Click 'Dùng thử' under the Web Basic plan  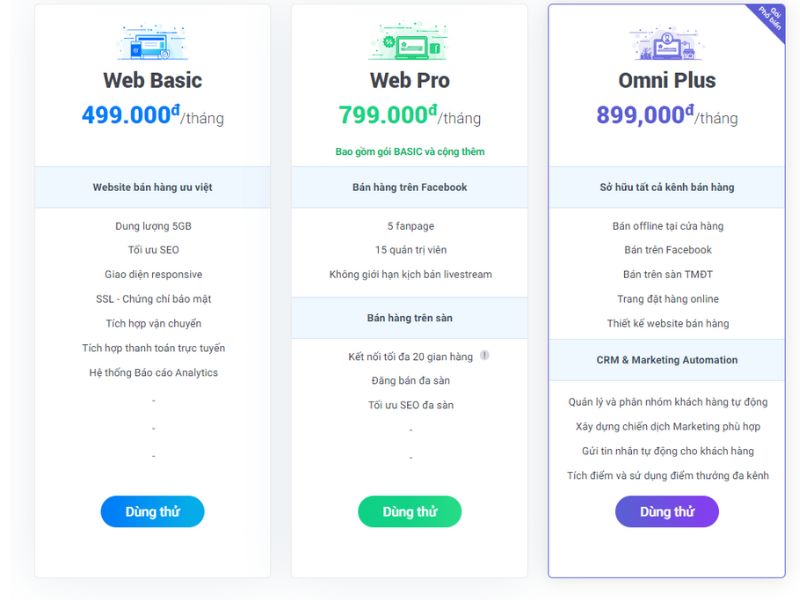(x=152, y=511)
